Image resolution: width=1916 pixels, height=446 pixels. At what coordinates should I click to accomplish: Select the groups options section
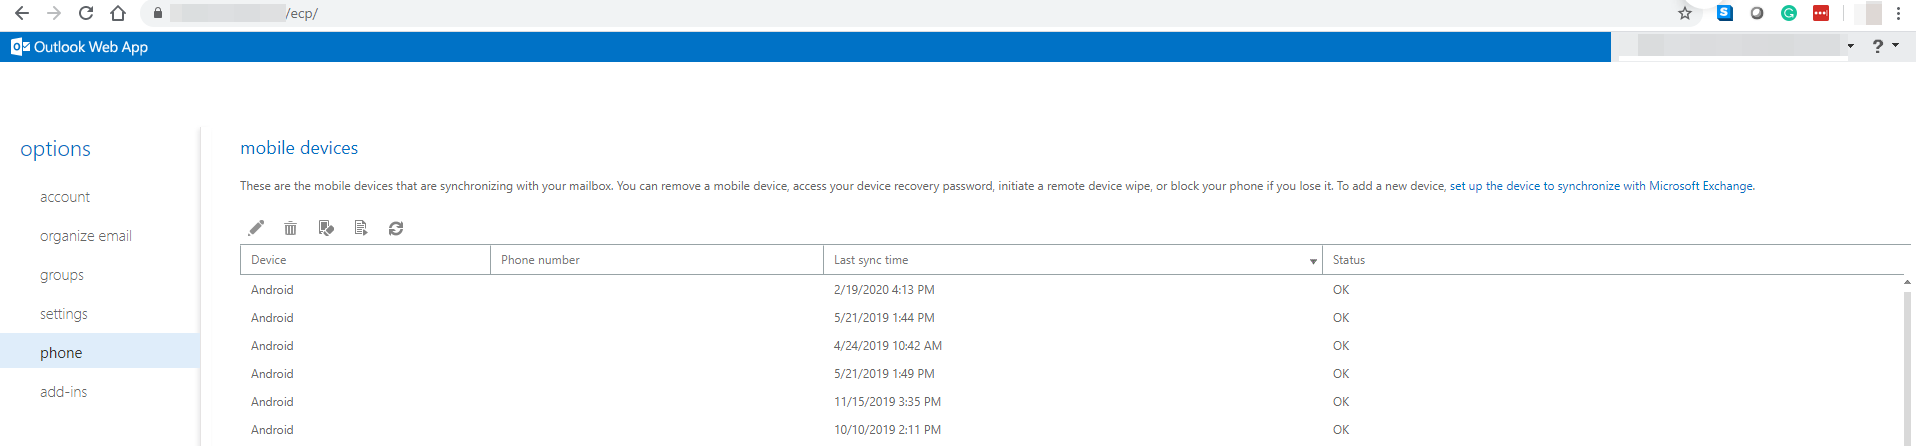[62, 275]
